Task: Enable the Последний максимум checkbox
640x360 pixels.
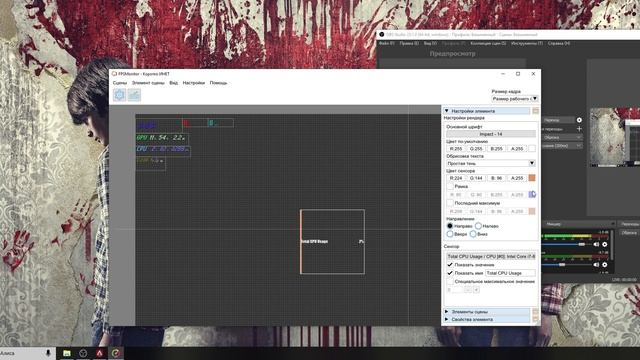Action: pyautogui.click(x=450, y=203)
